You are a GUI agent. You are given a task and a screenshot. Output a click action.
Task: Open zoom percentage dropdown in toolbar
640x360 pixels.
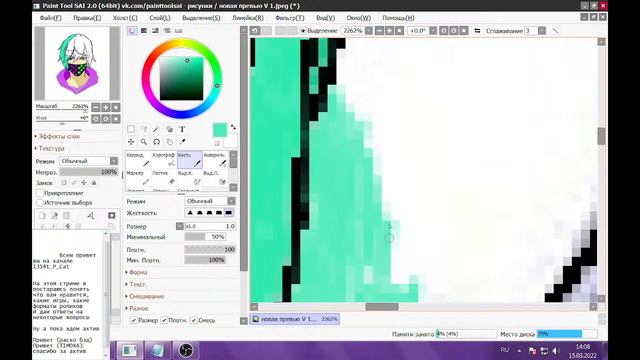click(369, 31)
